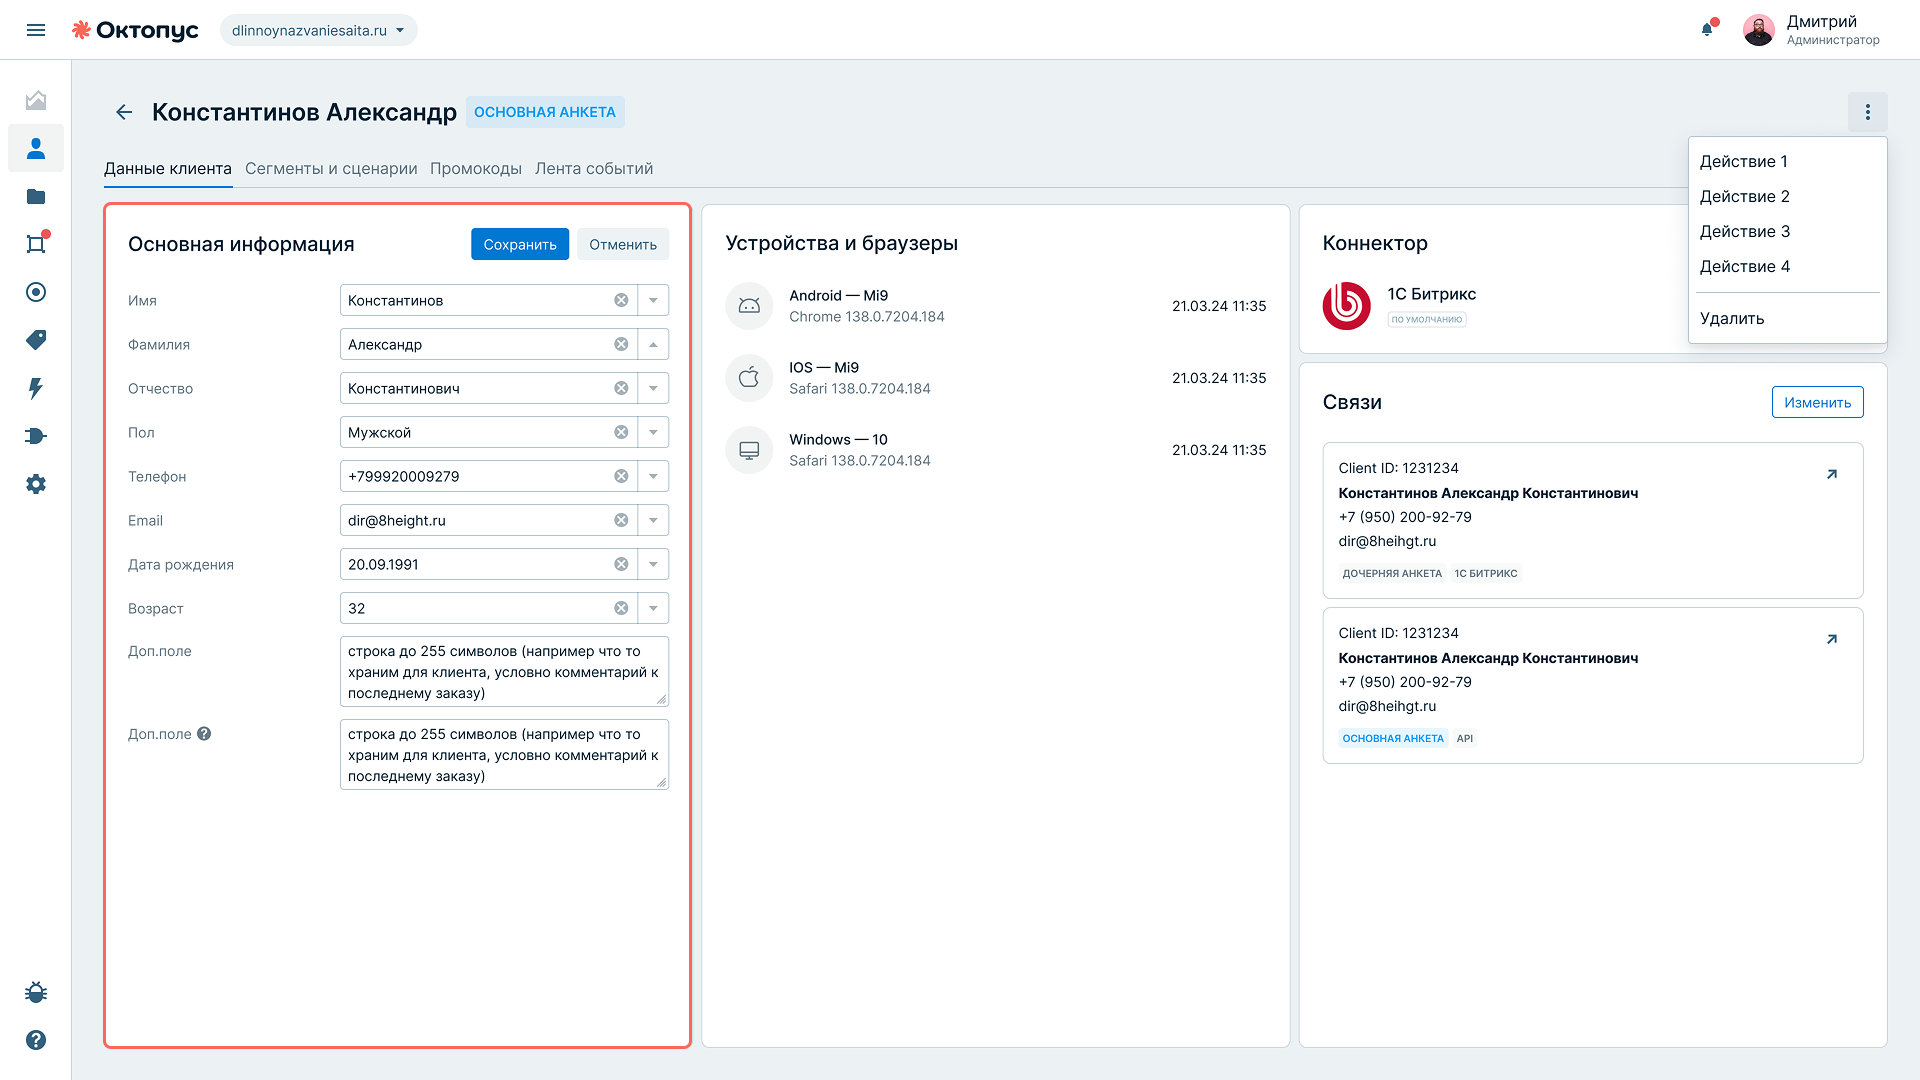1920x1080 pixels.
Task: Select Действие 3 from the menu
Action: coord(1787,231)
